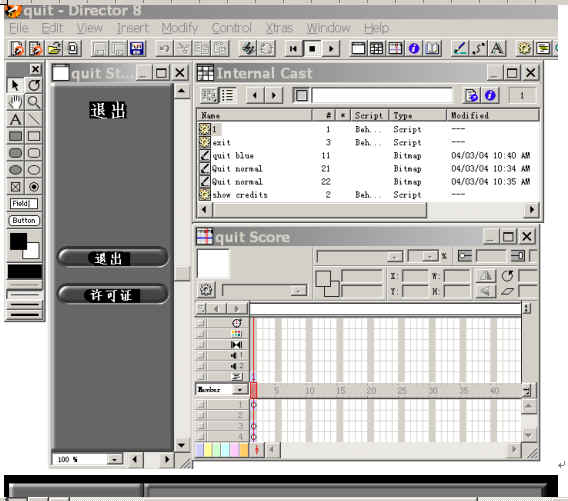The height and width of the screenshot is (501, 568).
Task: Open the Score ink dropdown
Action: (x=394, y=257)
